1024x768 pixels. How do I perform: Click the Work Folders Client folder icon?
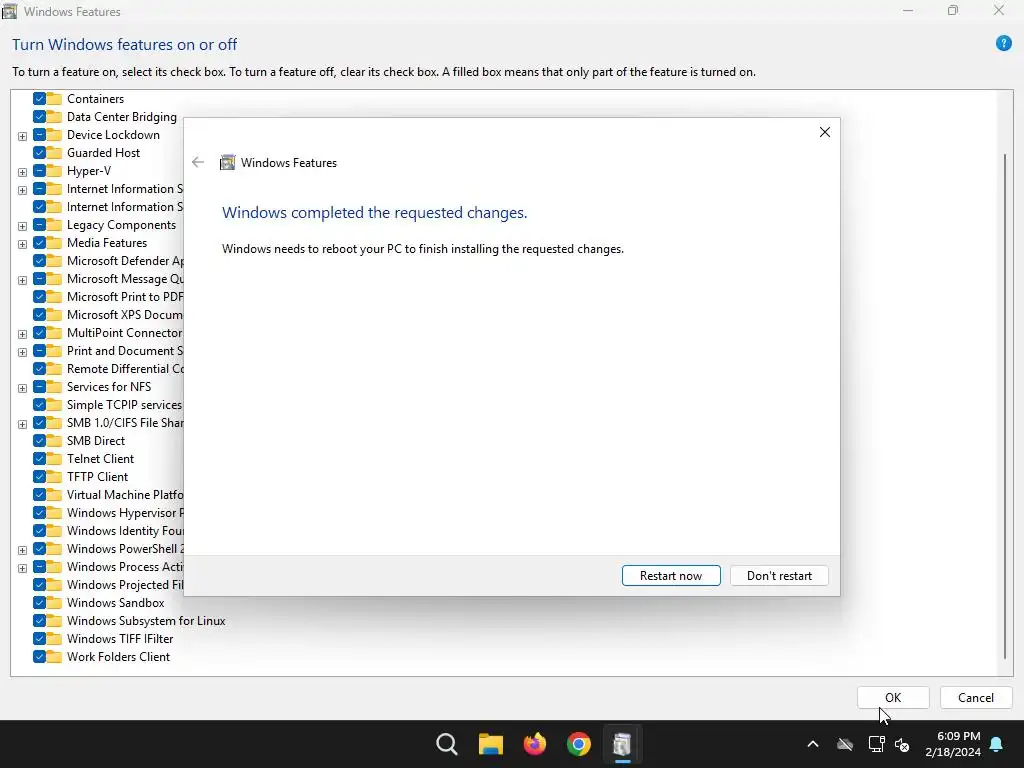click(x=54, y=657)
